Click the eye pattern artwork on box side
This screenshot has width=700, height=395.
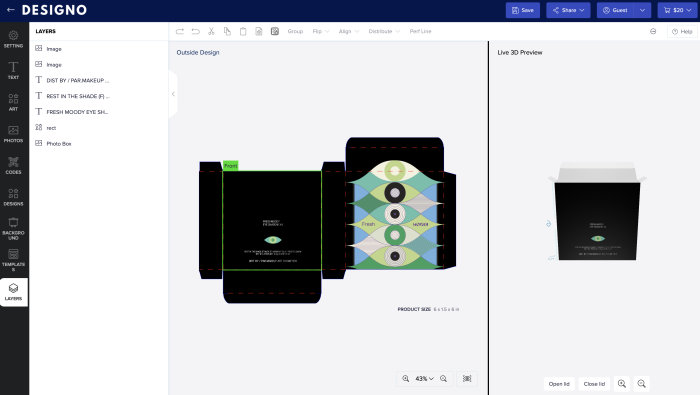(x=395, y=214)
